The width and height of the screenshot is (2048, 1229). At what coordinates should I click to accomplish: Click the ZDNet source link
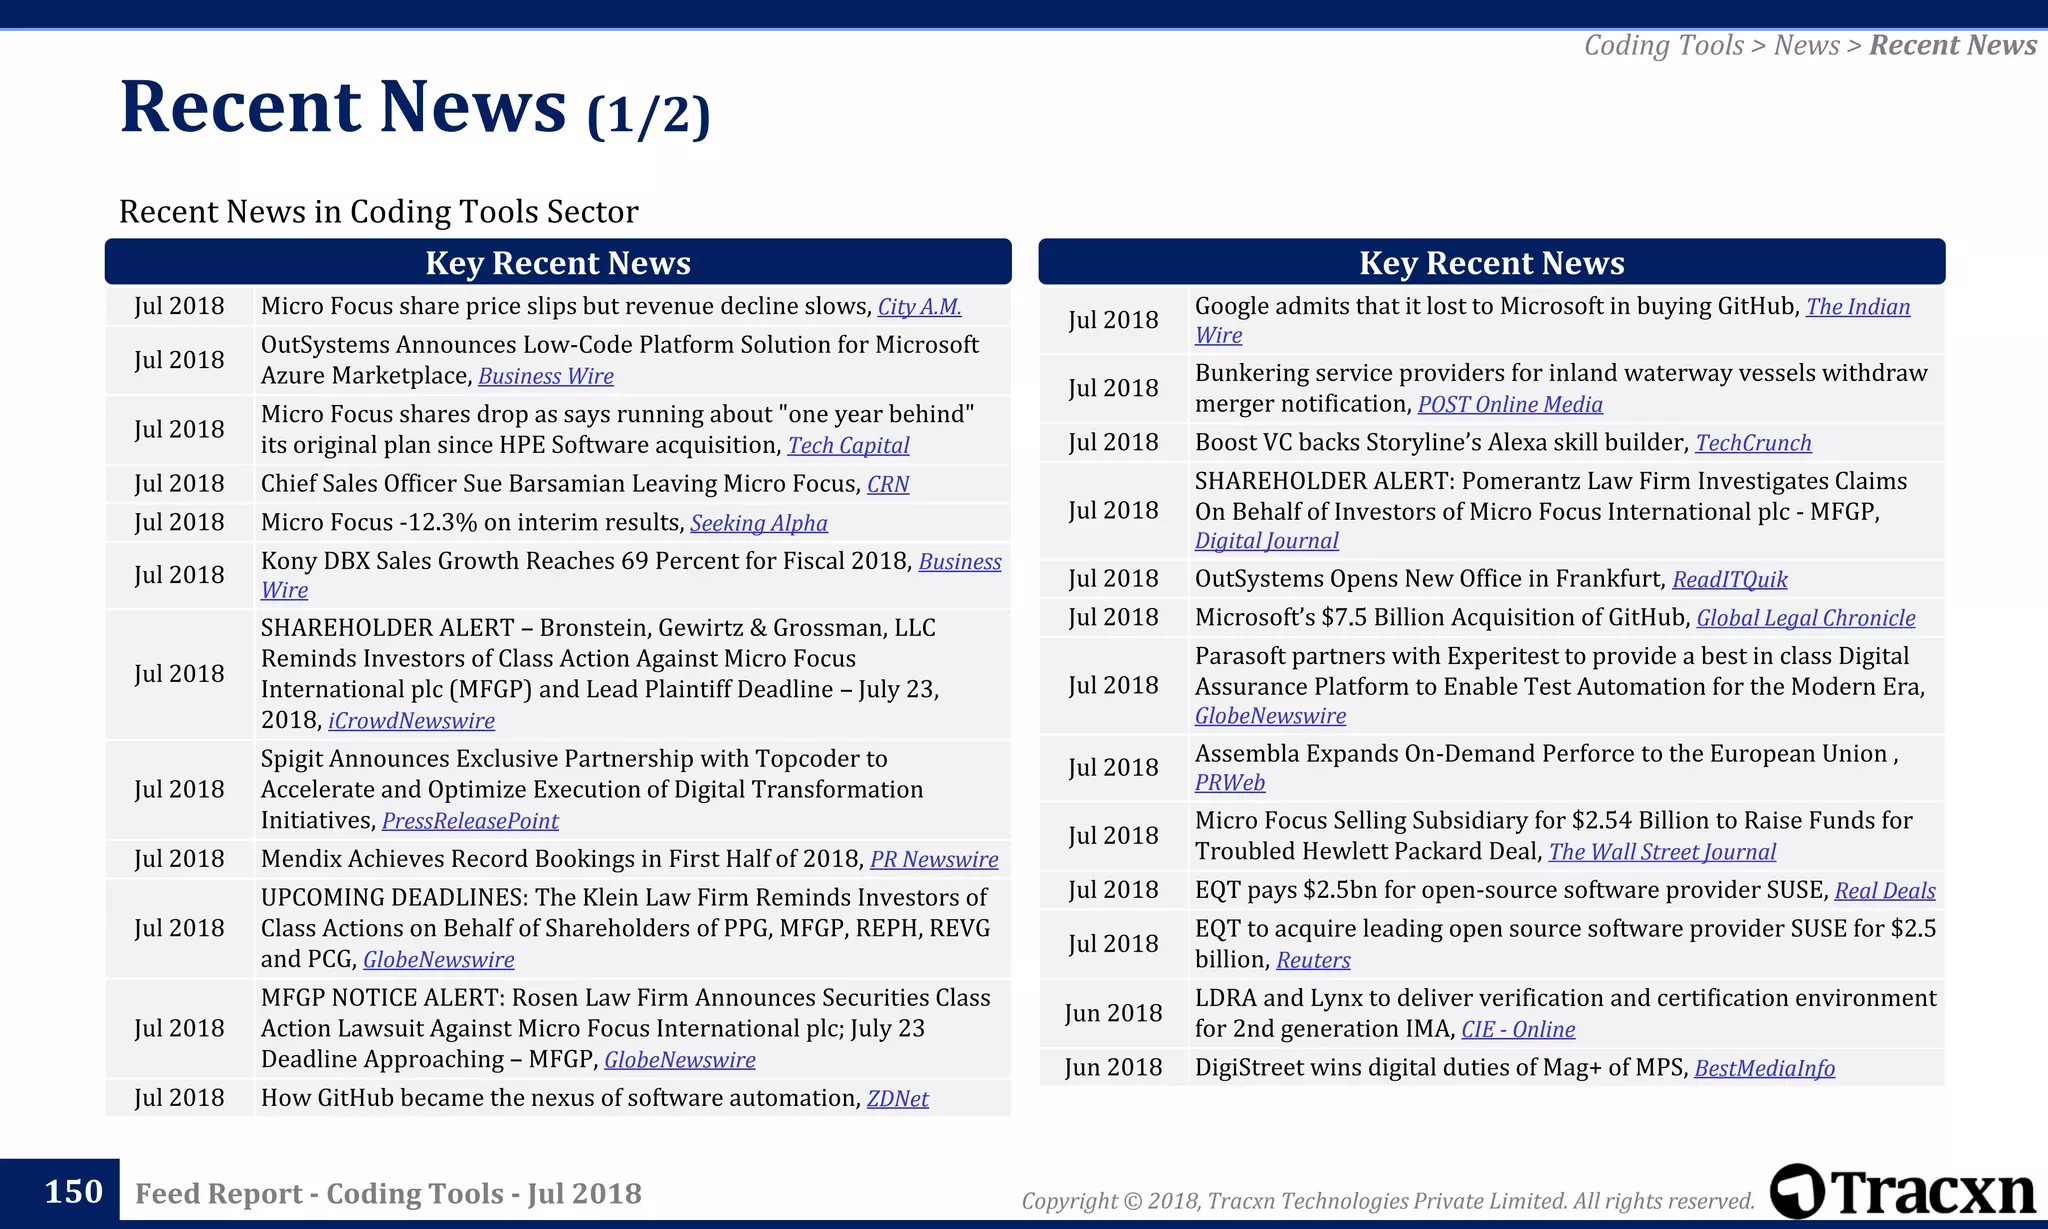click(898, 1099)
